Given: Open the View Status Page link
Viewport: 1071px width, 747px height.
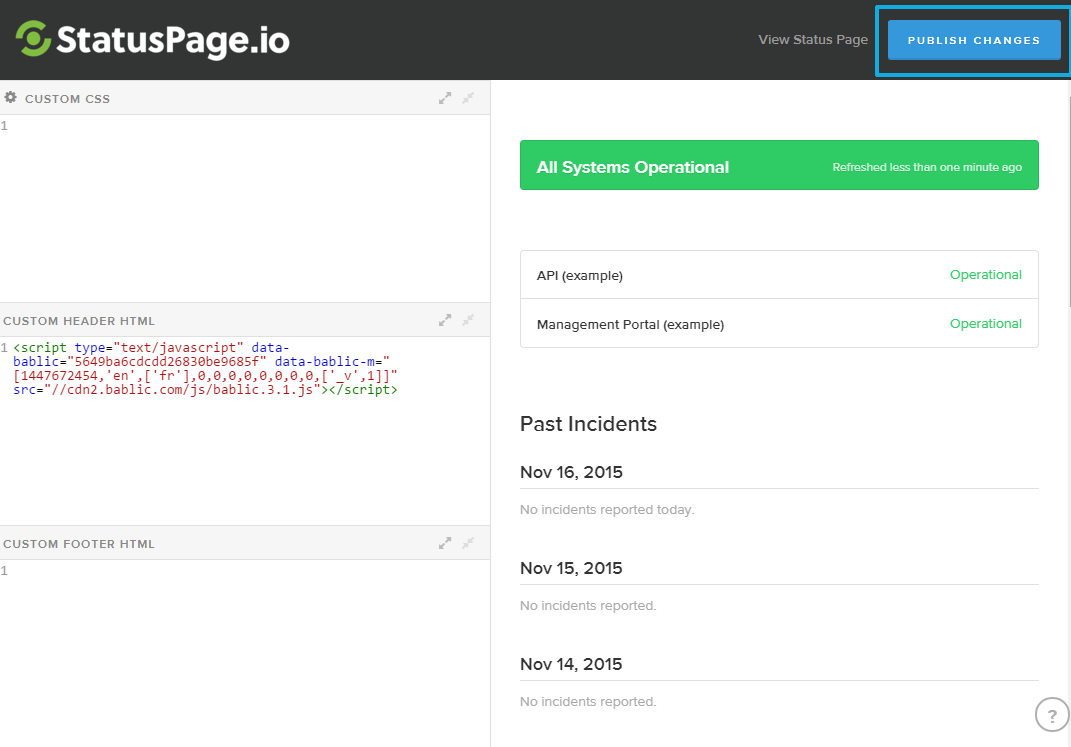Looking at the screenshot, I should coord(812,40).
